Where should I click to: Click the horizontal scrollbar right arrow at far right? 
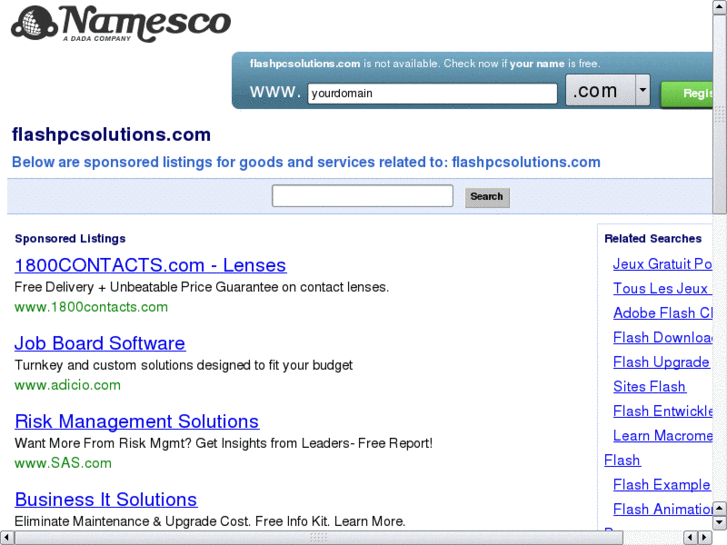(x=705, y=538)
